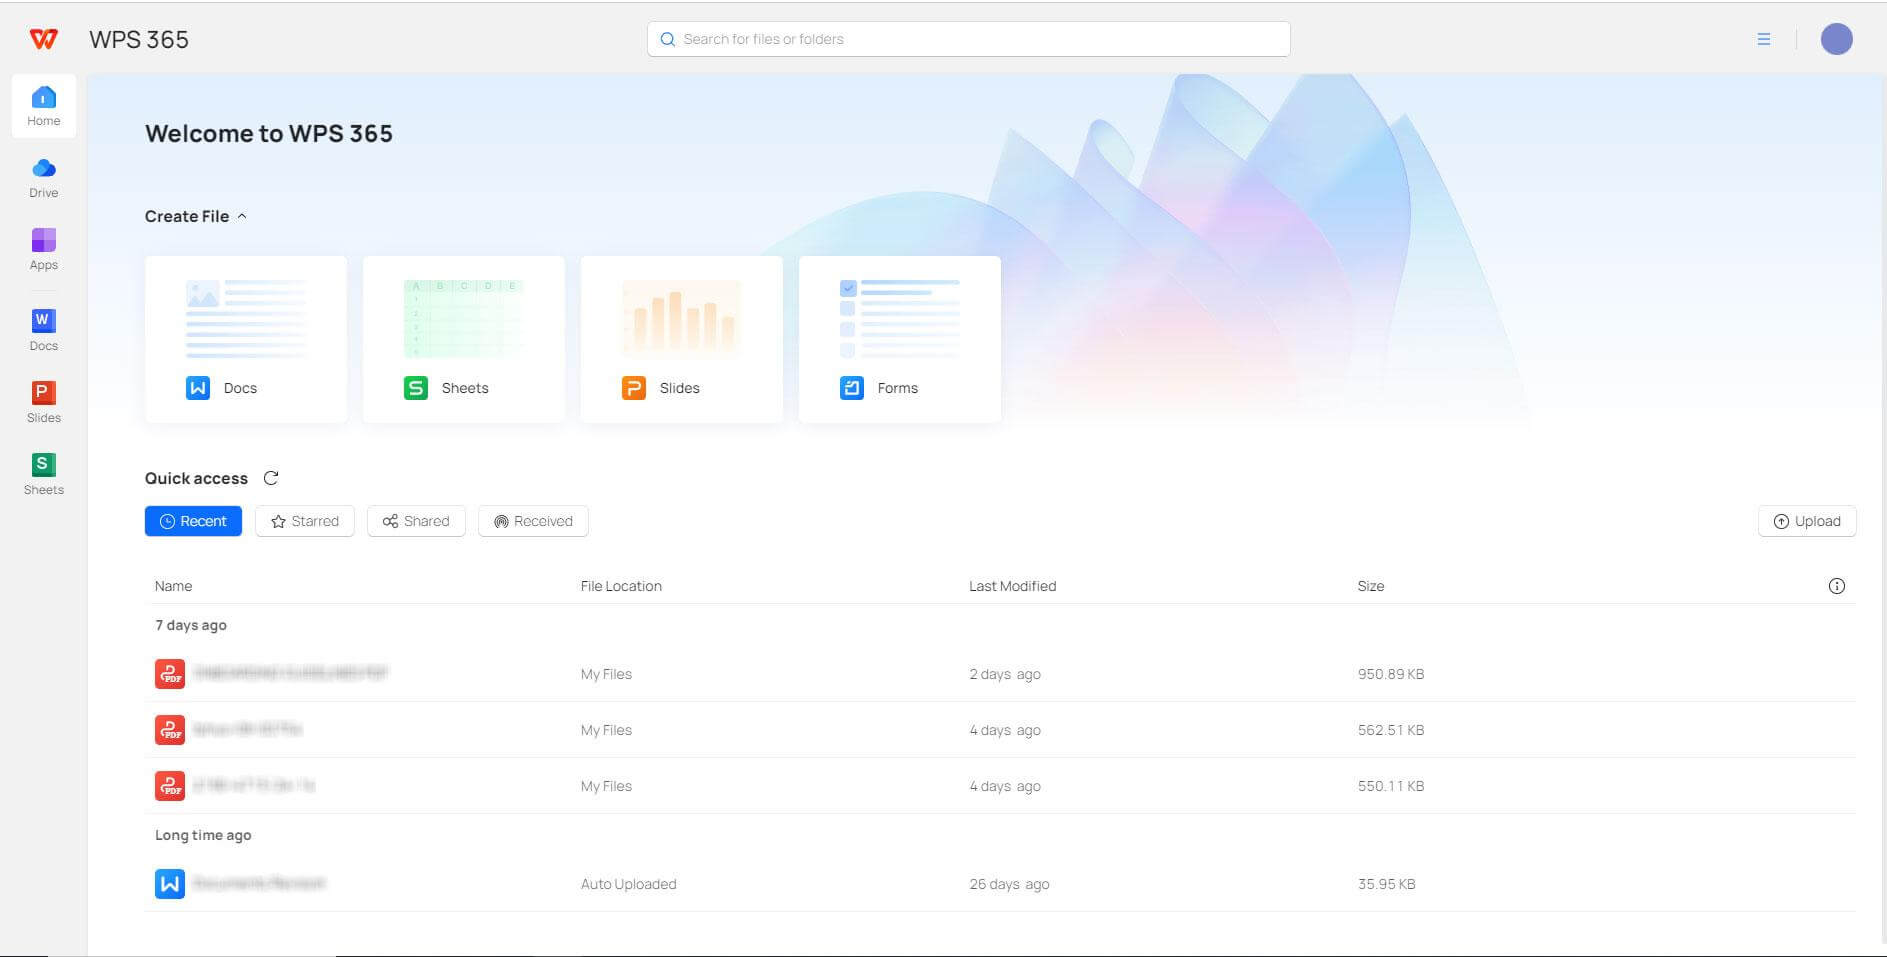Click the 26 days ago modified entry
Image resolution: width=1887 pixels, height=957 pixels.
pos(1009,884)
